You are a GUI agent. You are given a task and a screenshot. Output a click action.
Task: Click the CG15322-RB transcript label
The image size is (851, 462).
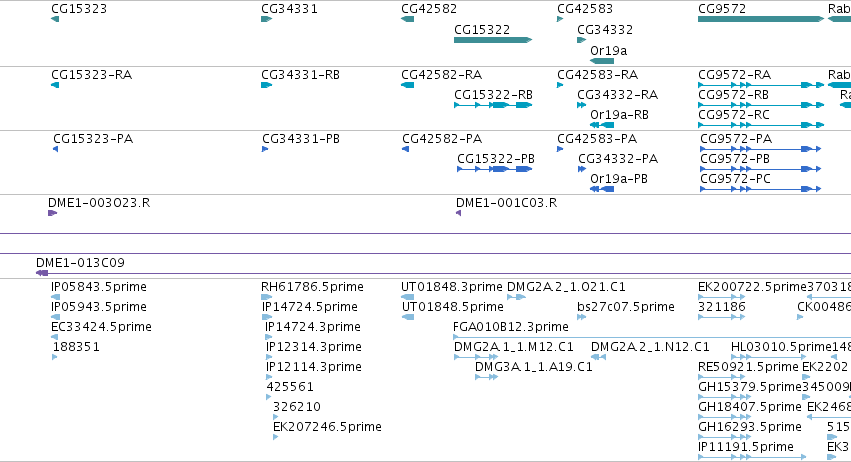coord(493,94)
